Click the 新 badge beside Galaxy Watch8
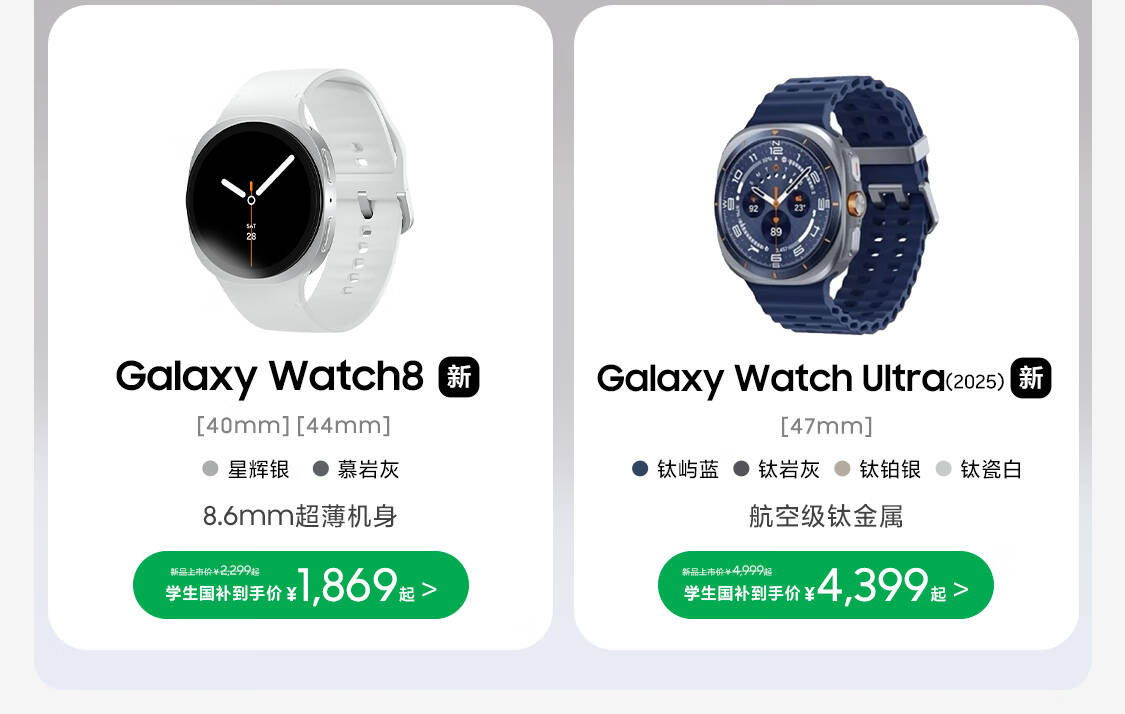 pyautogui.click(x=458, y=377)
